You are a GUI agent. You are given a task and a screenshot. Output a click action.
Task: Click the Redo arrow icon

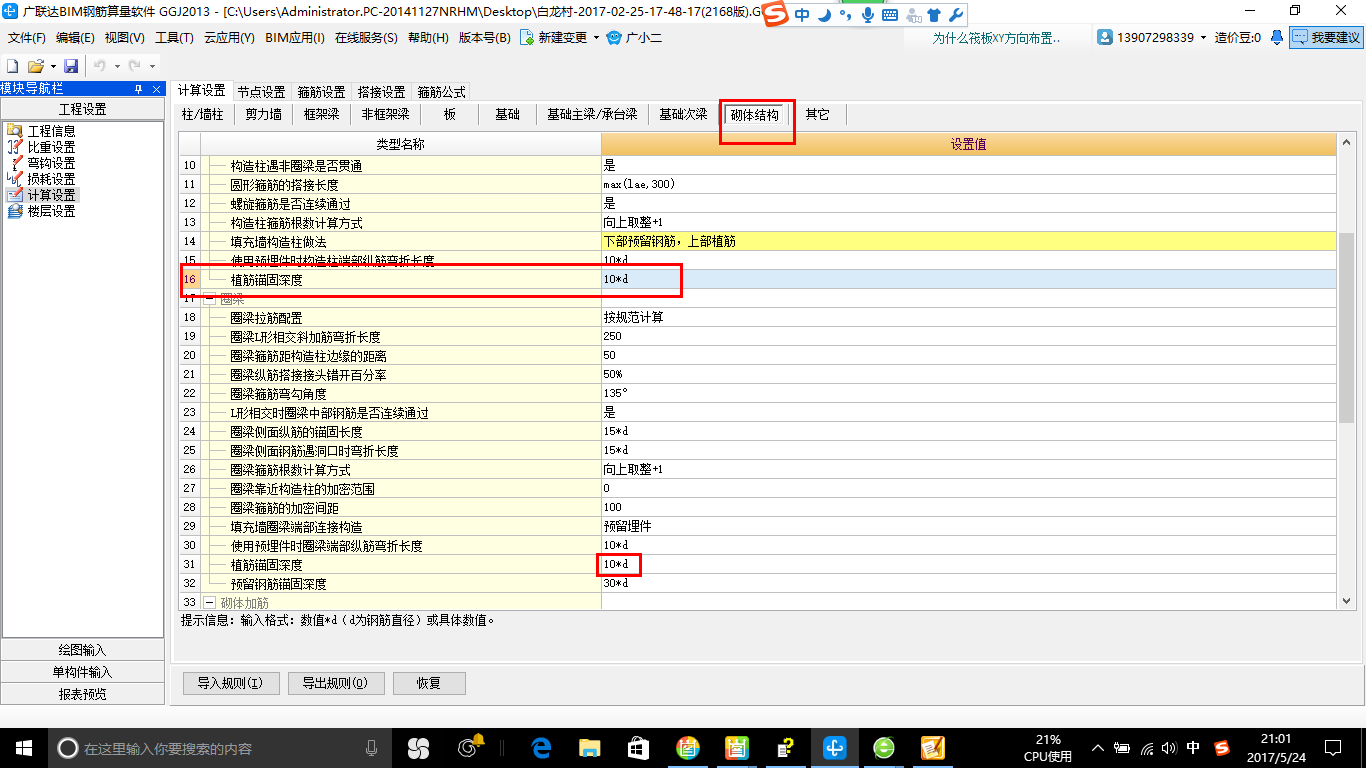tap(134, 66)
